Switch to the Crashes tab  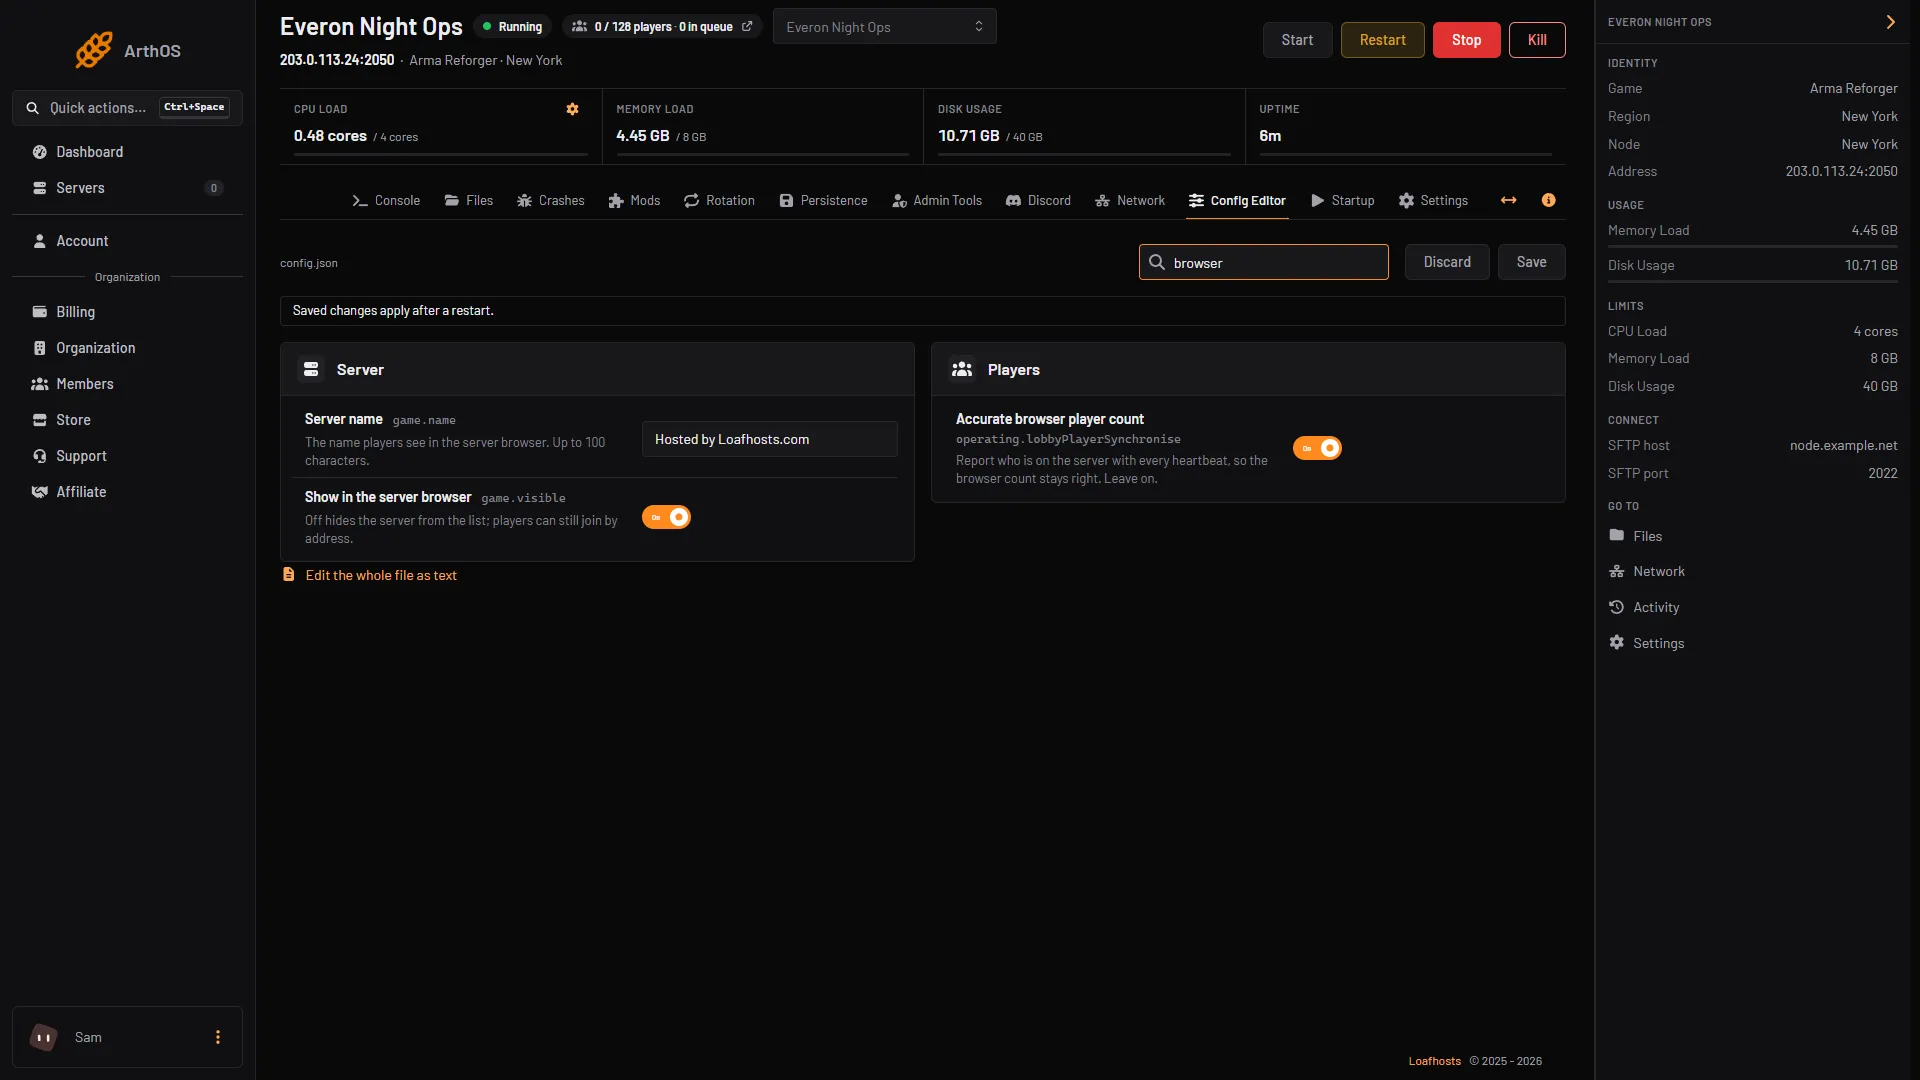(x=551, y=201)
